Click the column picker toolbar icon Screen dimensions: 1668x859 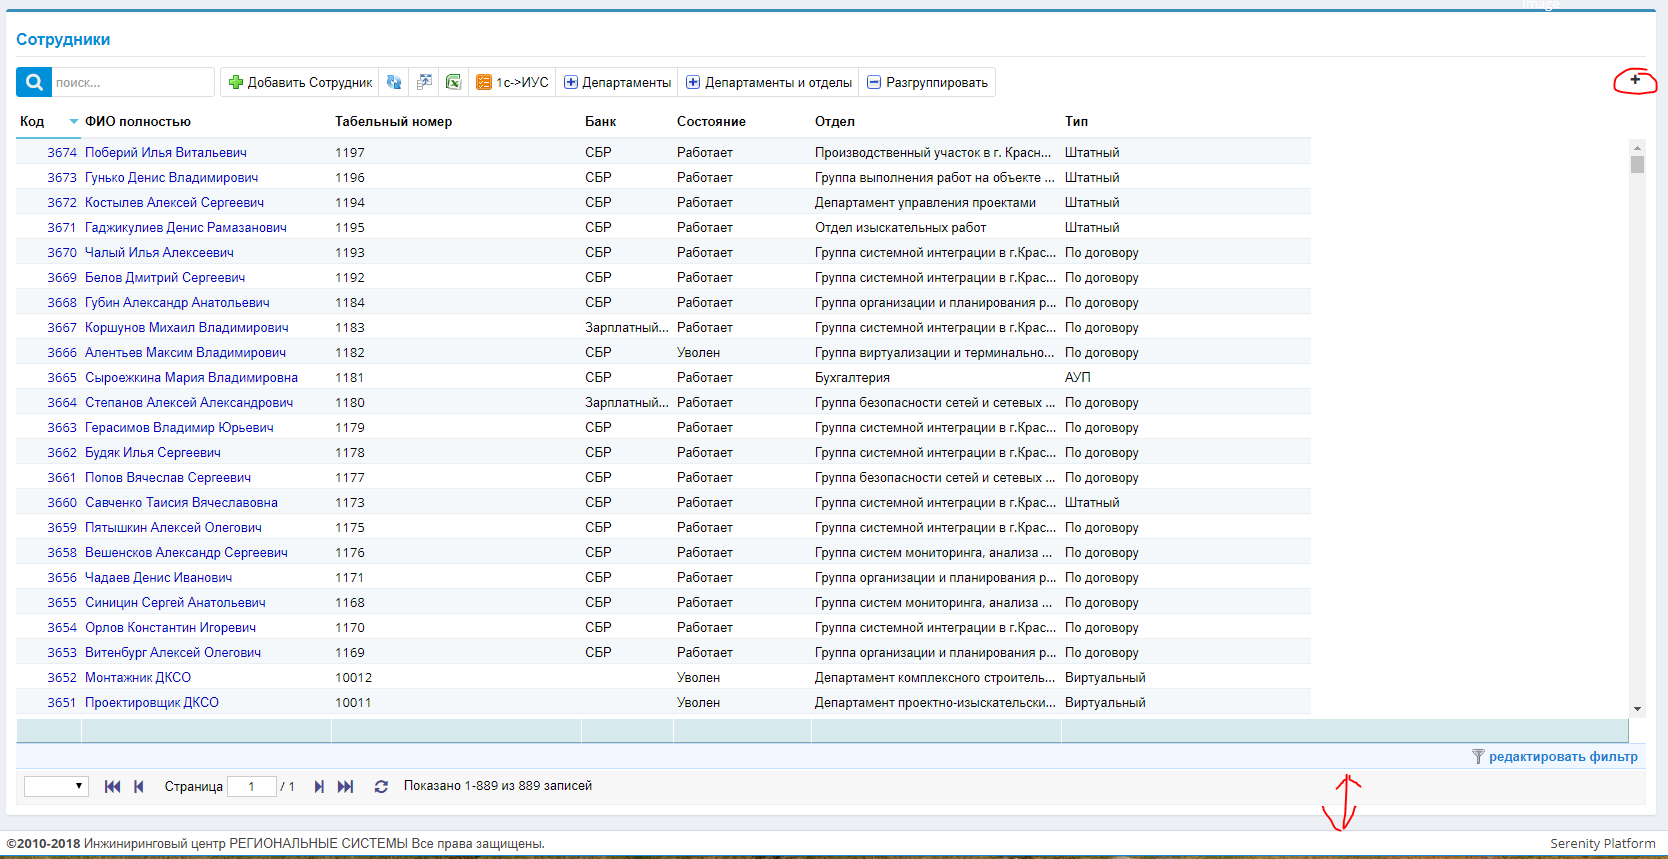424,82
